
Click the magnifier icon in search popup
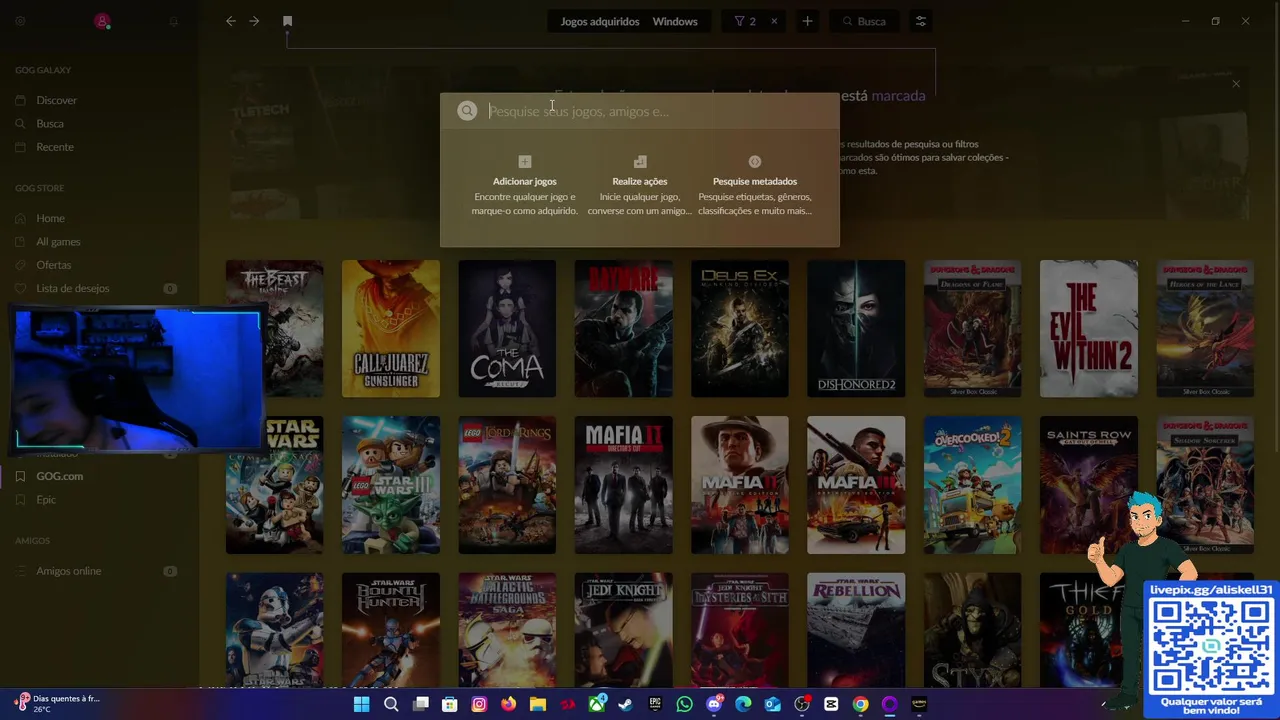click(467, 111)
